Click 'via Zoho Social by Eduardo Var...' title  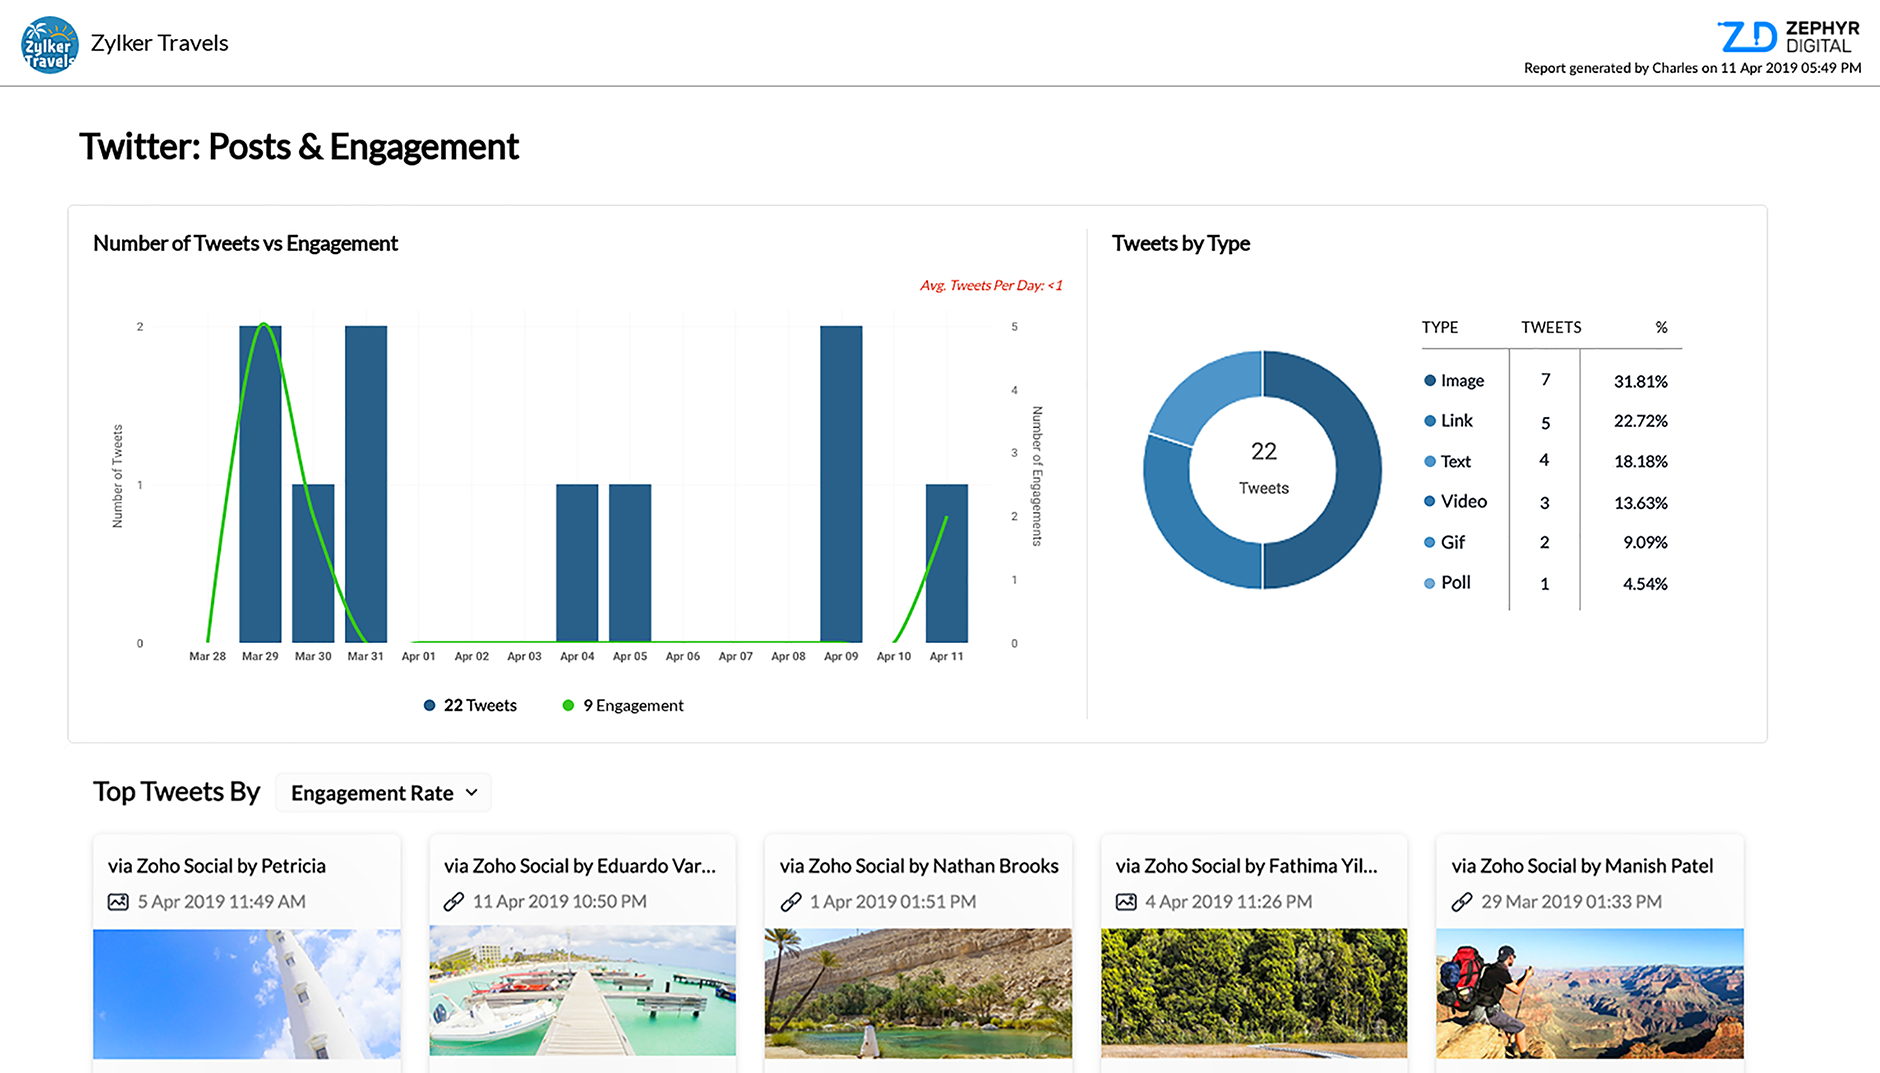point(580,866)
